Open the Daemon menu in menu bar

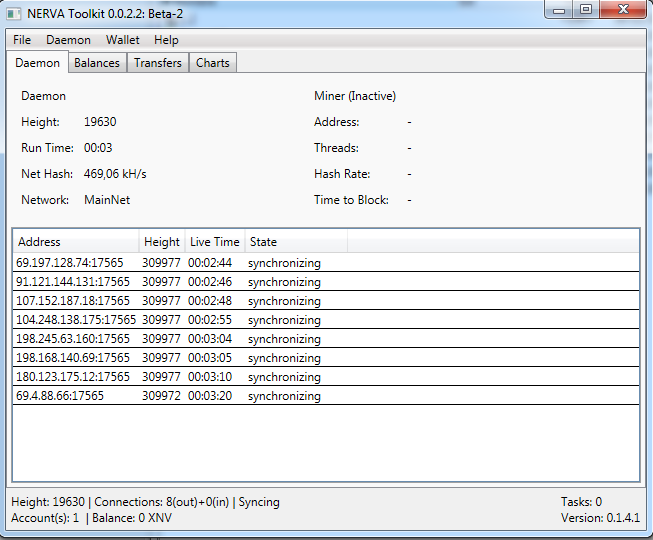[x=68, y=40]
